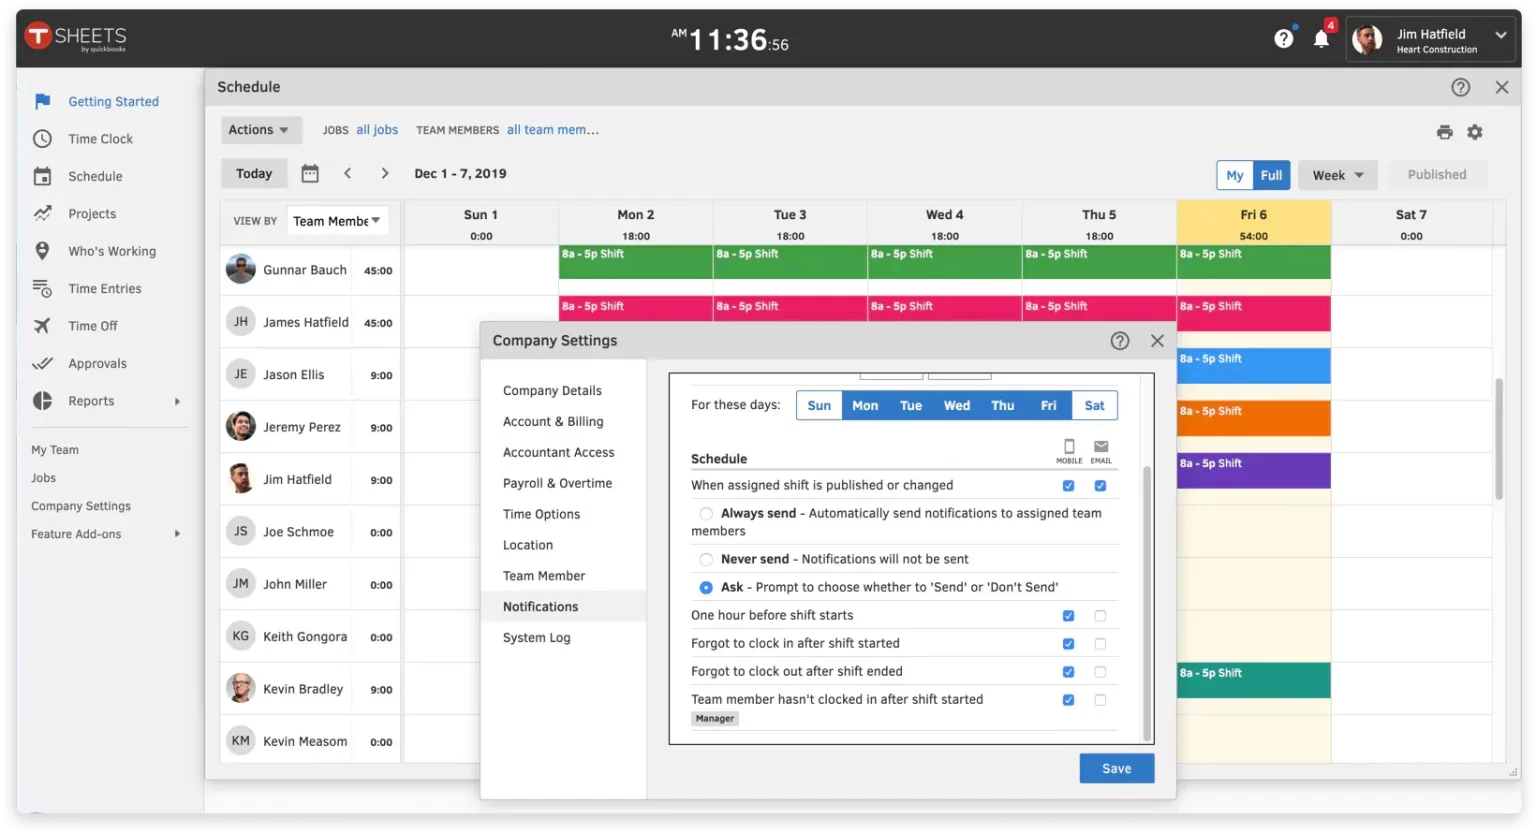The height and width of the screenshot is (834, 1536).
Task: Print the schedule with printer icon
Action: point(1444,132)
